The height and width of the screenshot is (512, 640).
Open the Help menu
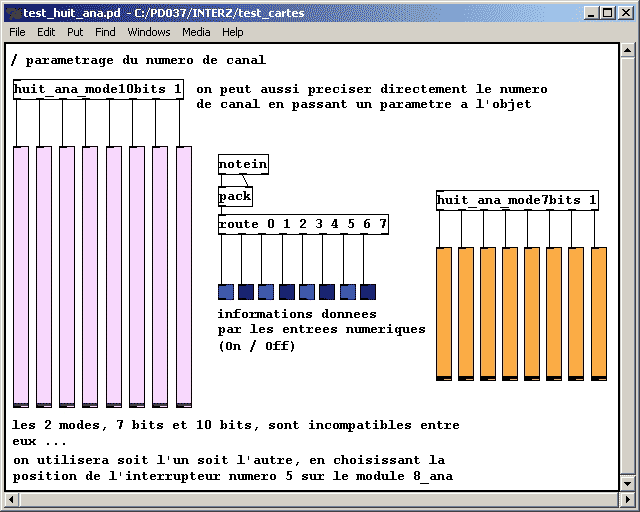233,32
